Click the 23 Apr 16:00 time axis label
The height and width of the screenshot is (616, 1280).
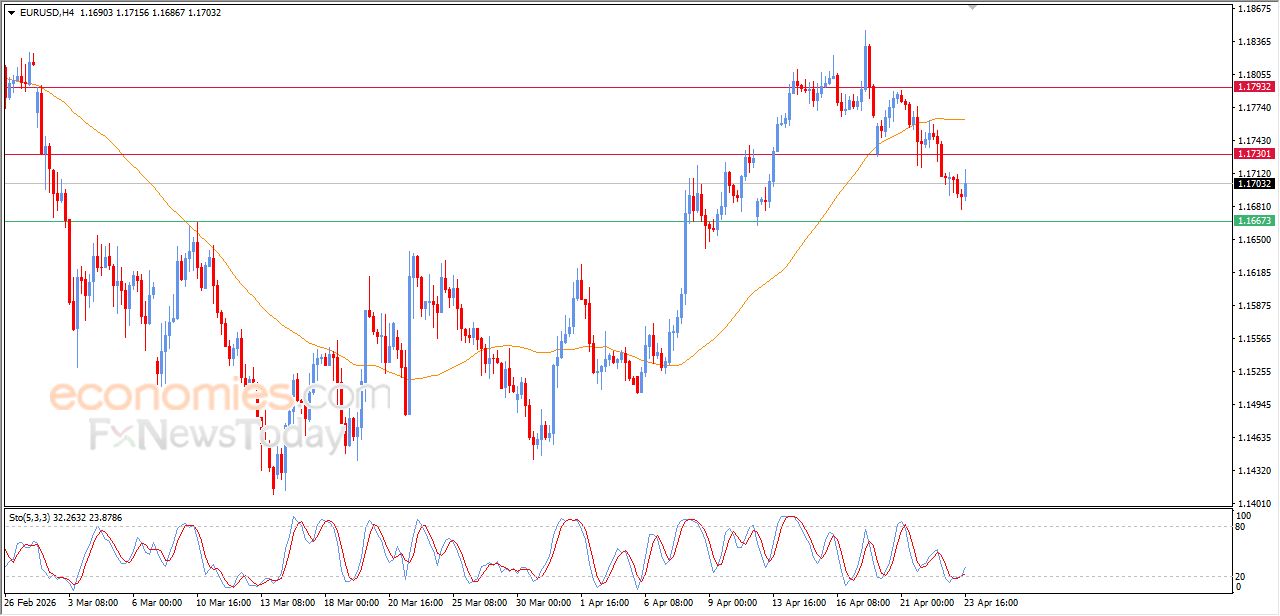click(990, 603)
